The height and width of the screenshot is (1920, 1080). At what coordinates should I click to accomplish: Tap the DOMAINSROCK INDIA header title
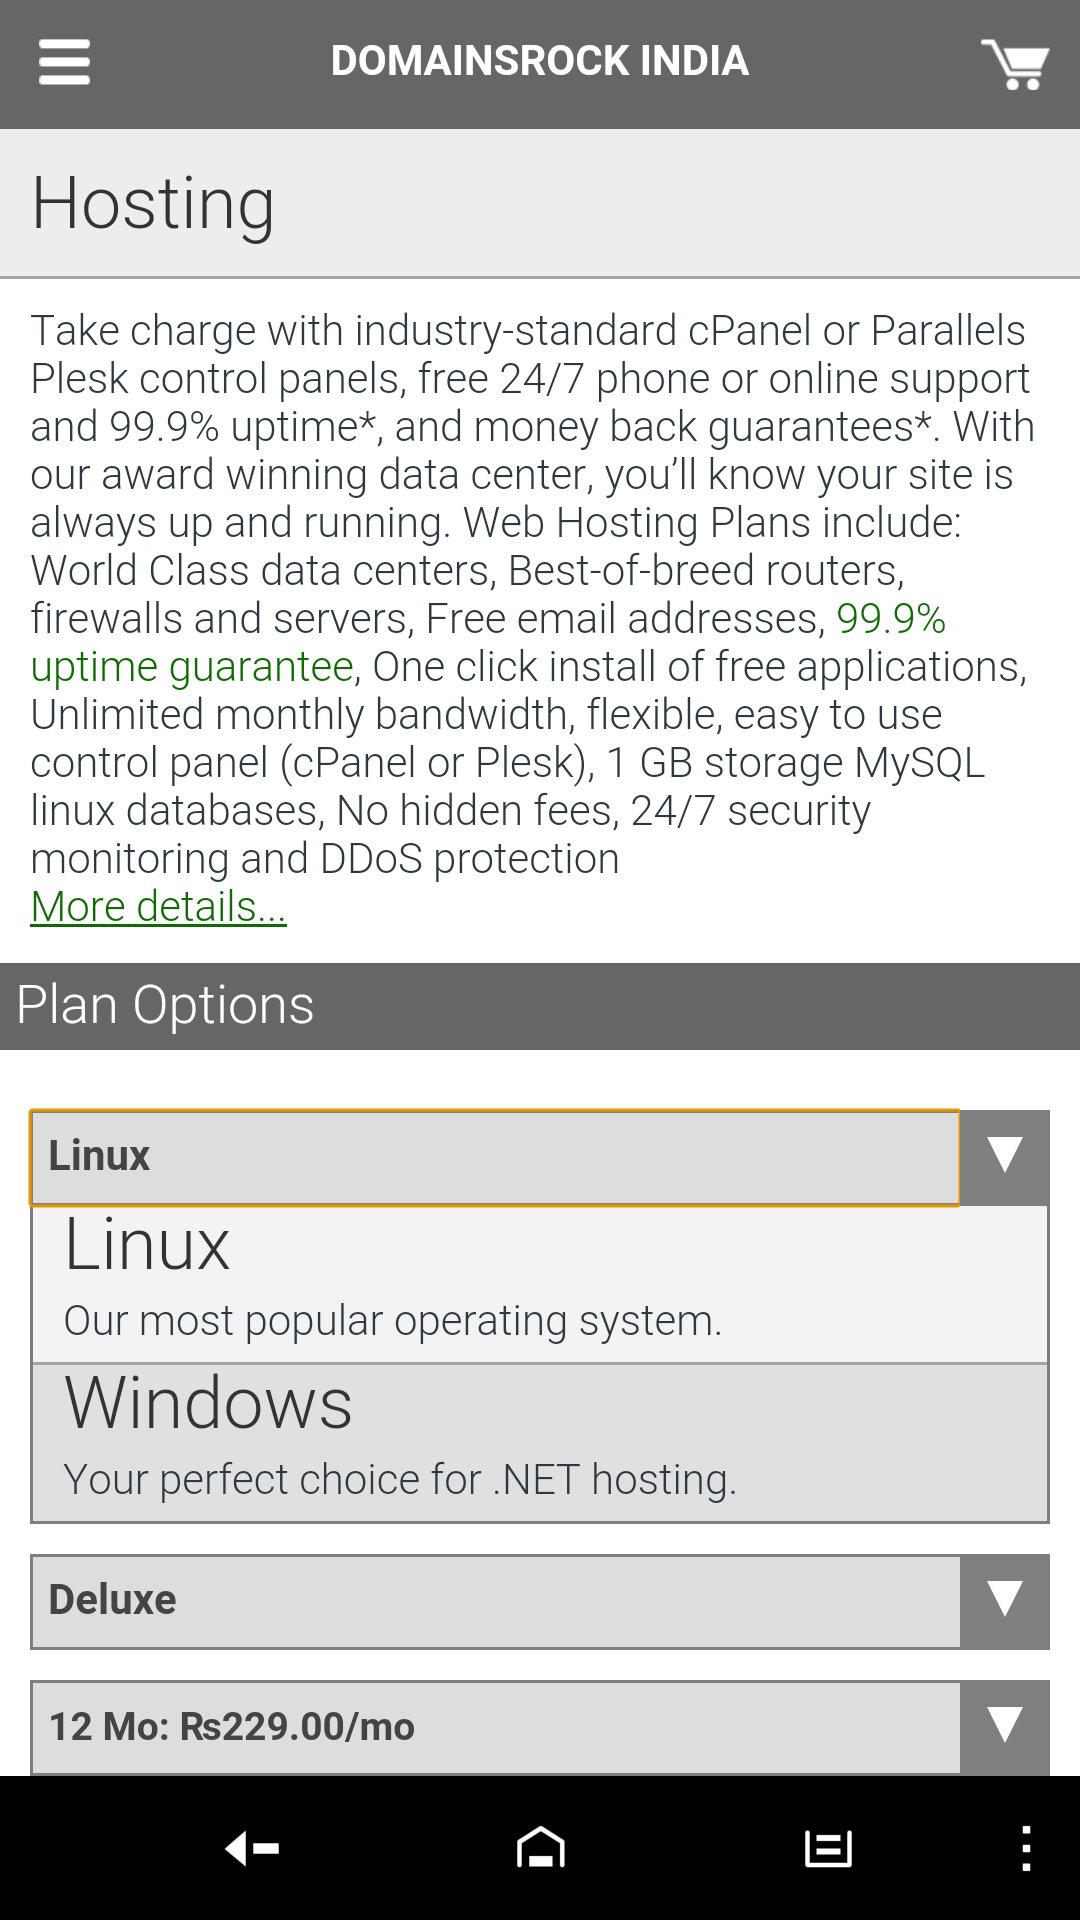click(540, 62)
